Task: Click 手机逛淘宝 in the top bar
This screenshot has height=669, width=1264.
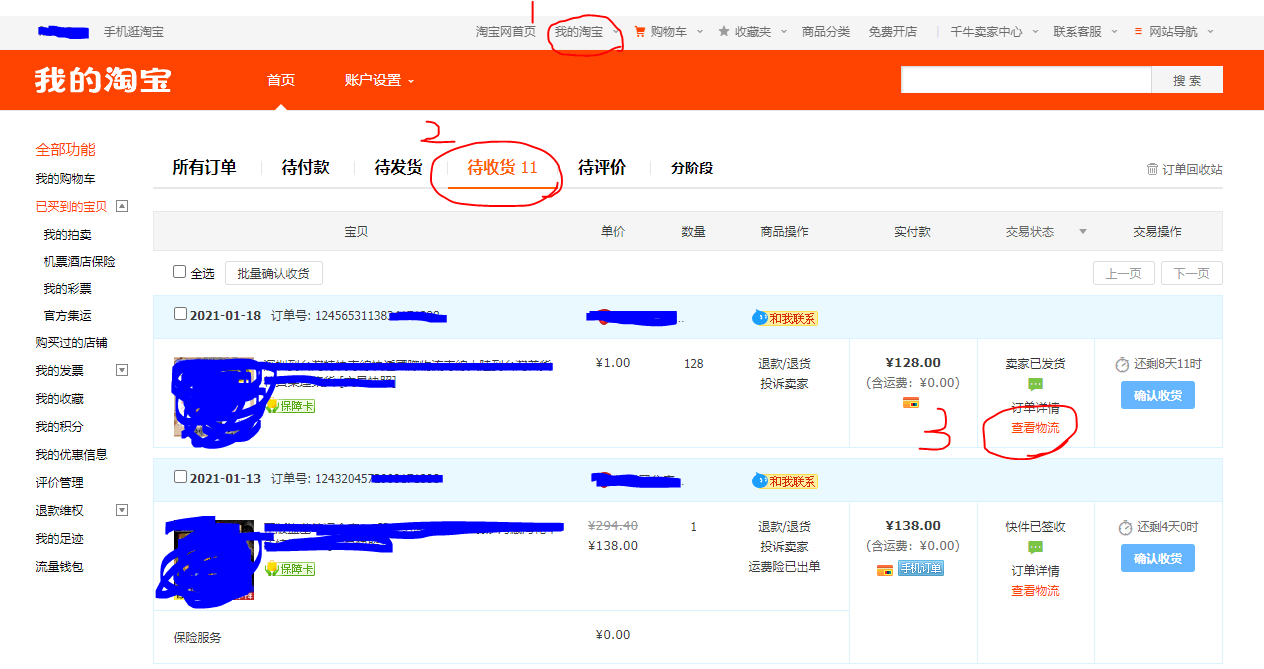Action: click(134, 32)
